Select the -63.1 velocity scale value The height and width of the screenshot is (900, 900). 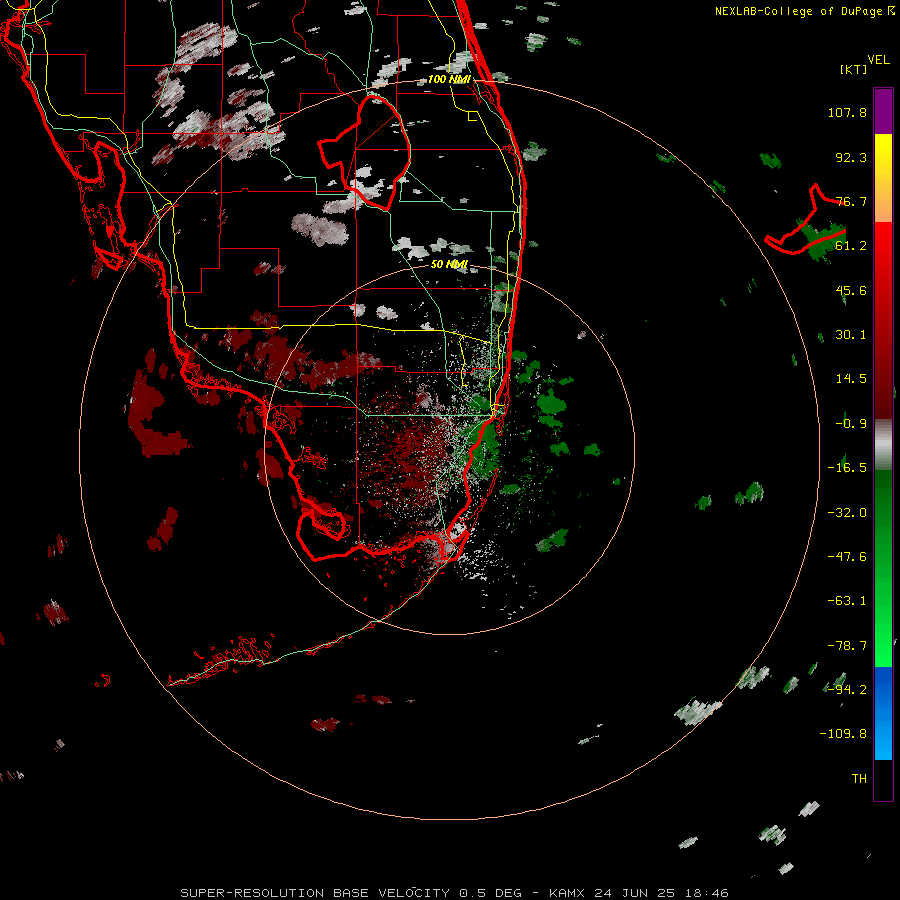847,601
